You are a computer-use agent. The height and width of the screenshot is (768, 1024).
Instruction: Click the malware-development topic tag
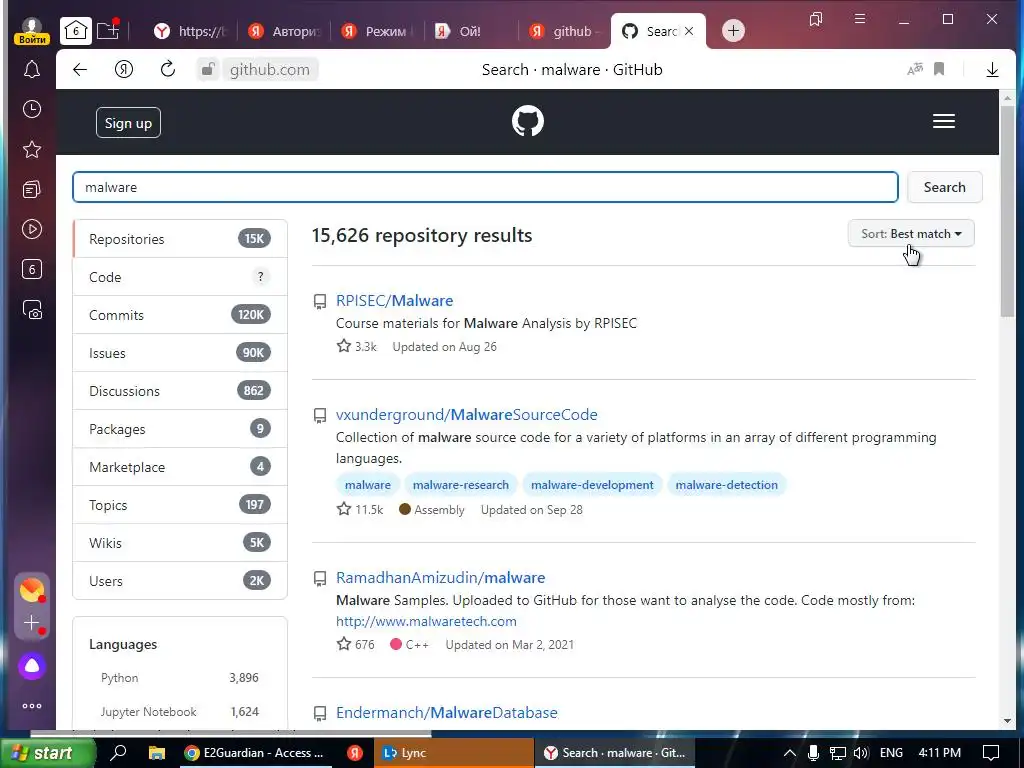tap(592, 485)
